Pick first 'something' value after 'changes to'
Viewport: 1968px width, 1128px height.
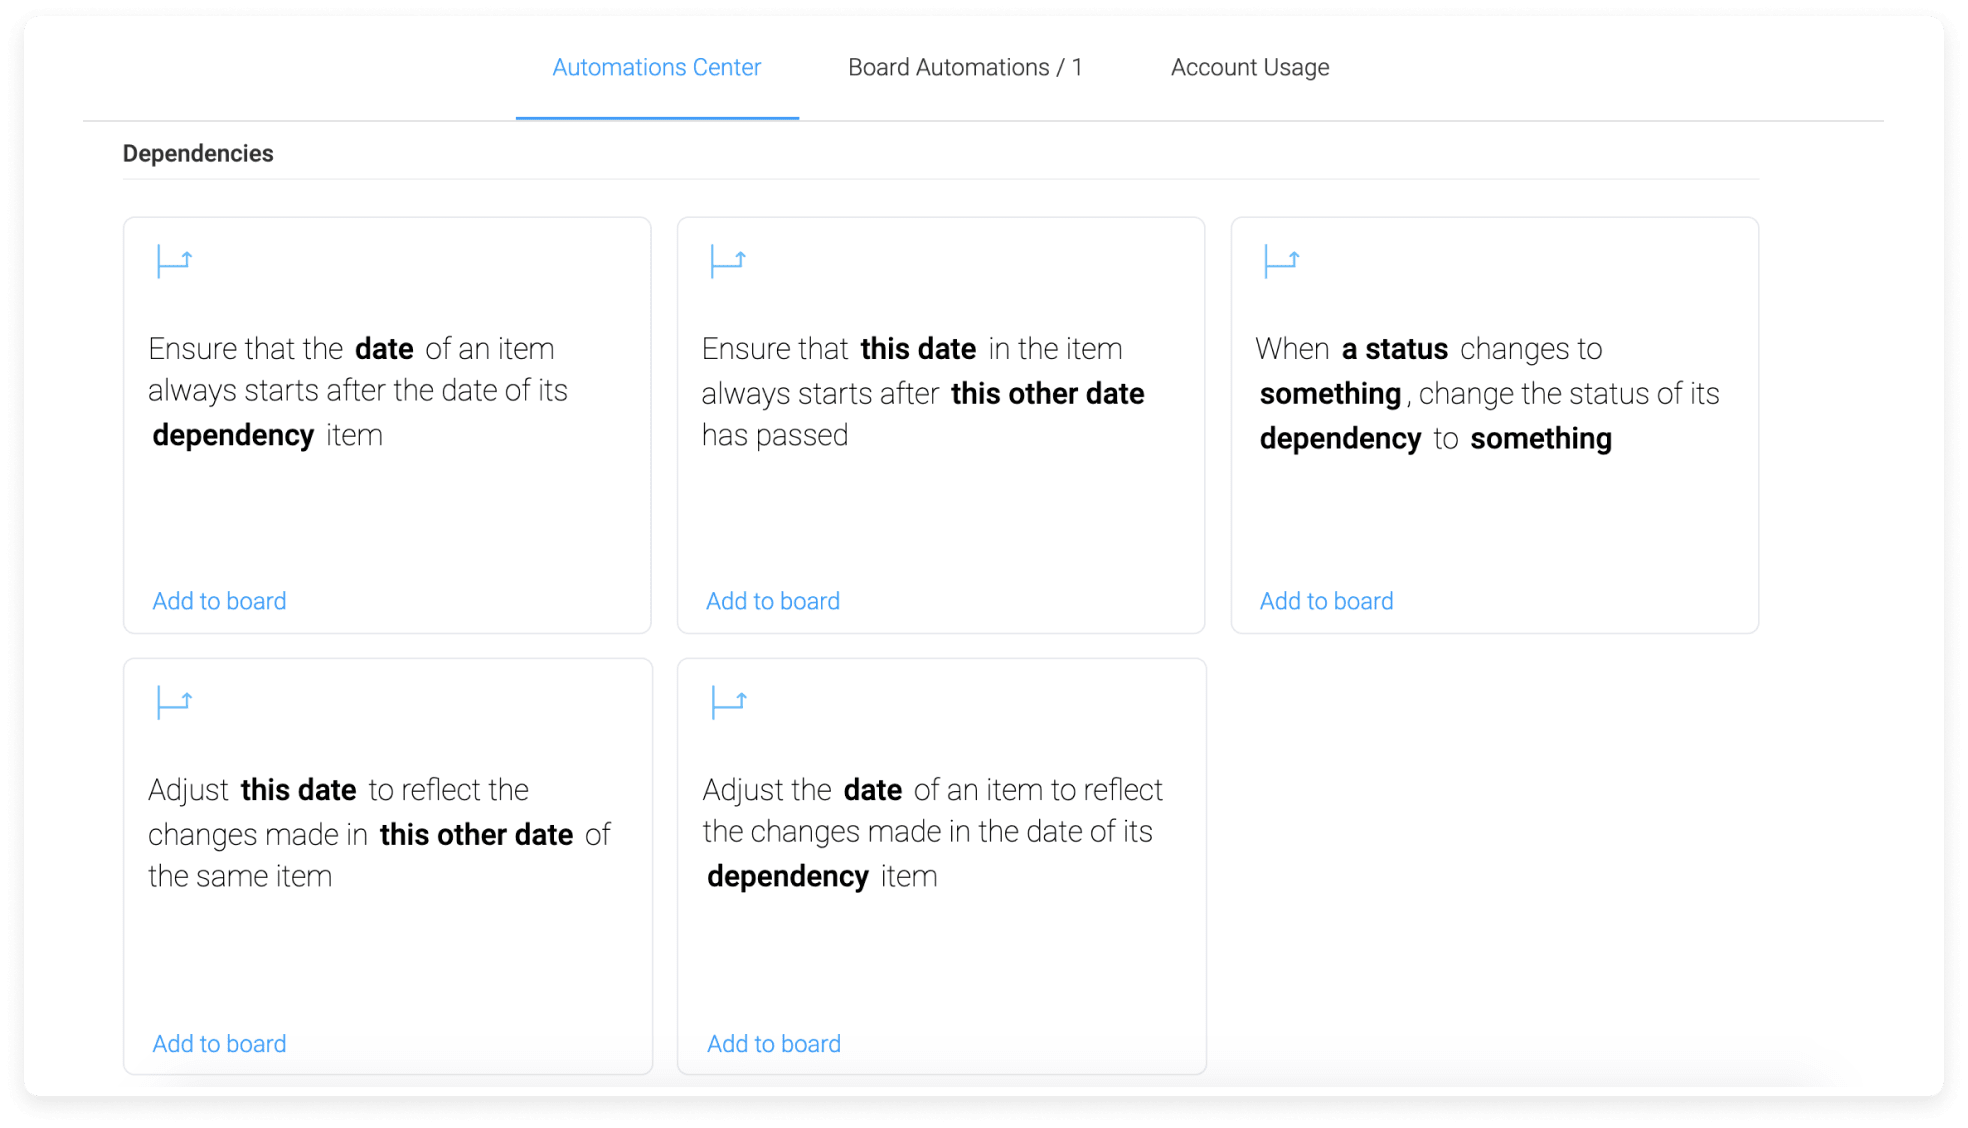point(1330,394)
